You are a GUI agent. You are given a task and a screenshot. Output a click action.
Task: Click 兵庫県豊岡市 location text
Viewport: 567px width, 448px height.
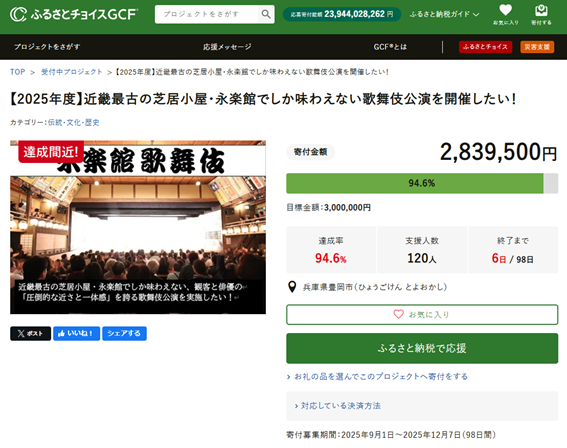coord(375,287)
